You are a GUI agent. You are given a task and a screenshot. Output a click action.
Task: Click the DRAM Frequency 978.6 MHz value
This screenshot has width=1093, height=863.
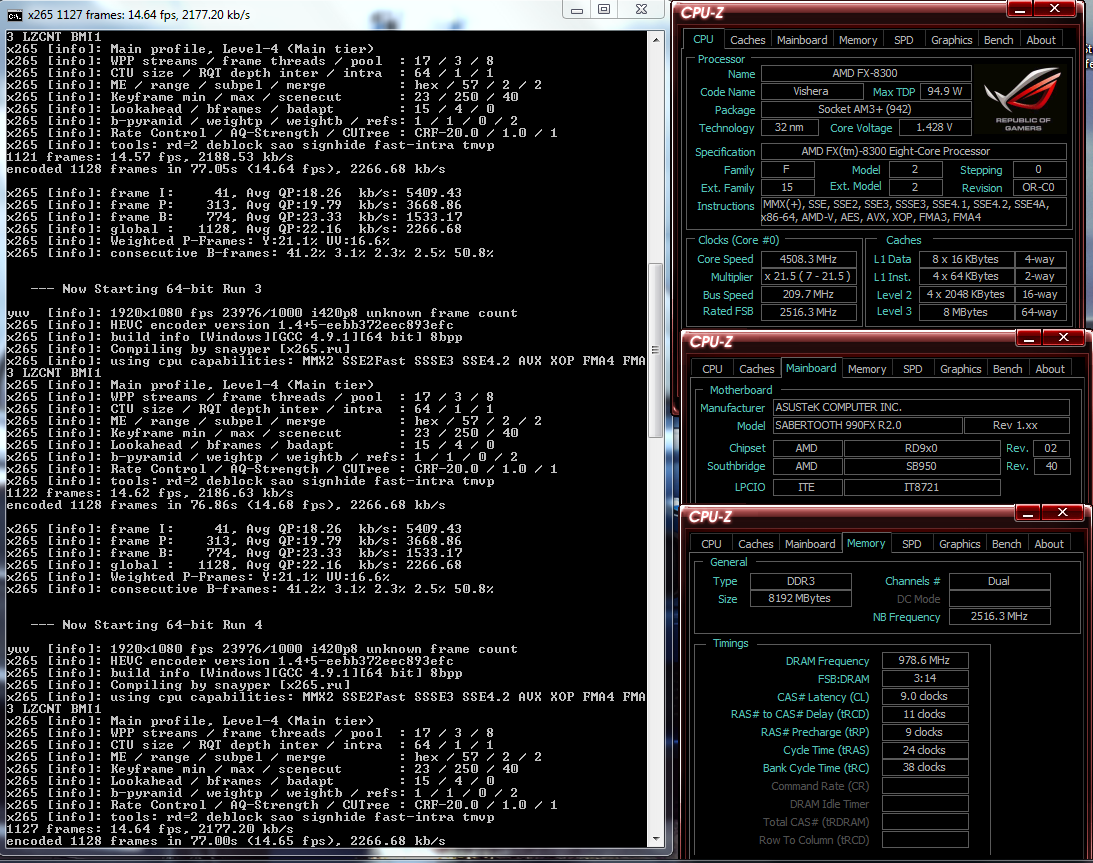pyautogui.click(x=925, y=661)
